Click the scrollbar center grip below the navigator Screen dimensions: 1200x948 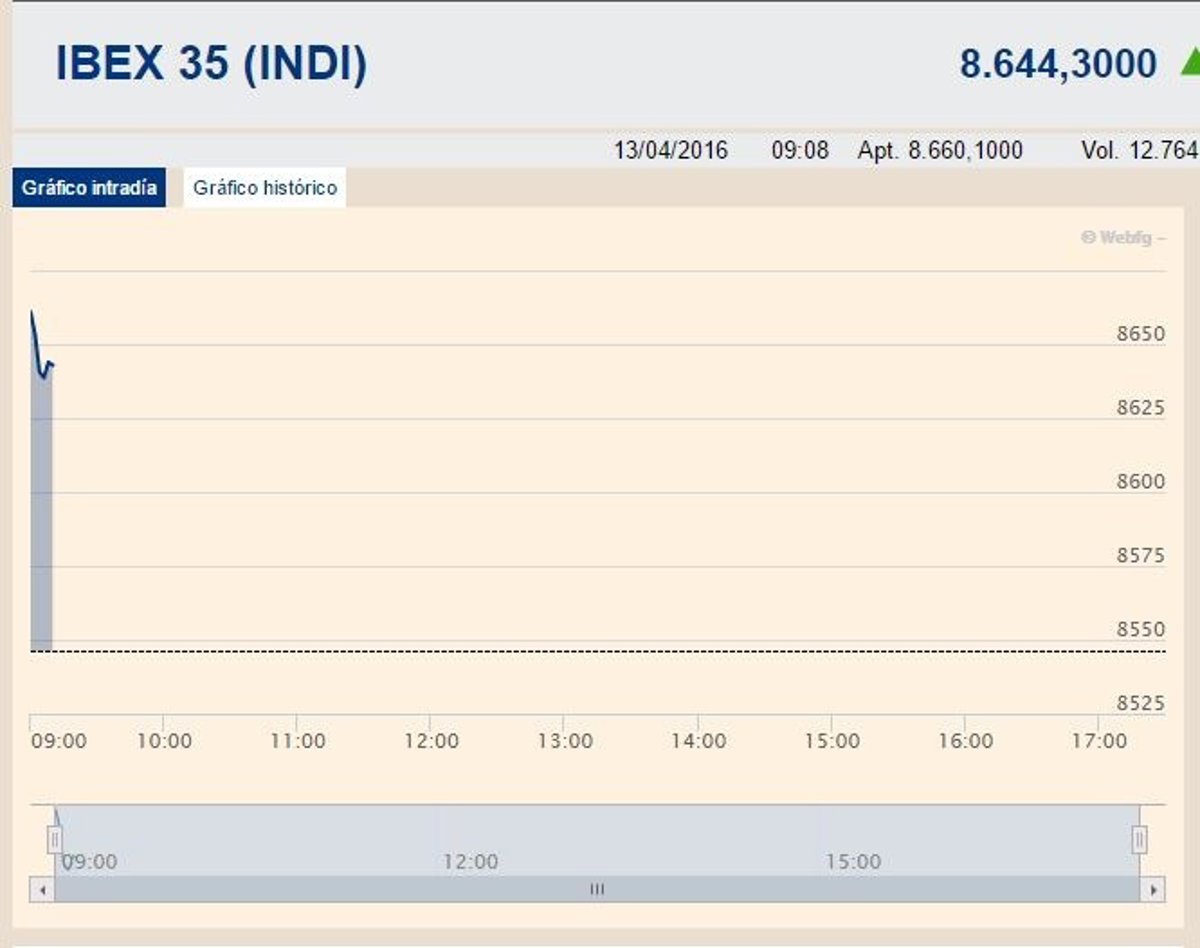[x=597, y=889]
